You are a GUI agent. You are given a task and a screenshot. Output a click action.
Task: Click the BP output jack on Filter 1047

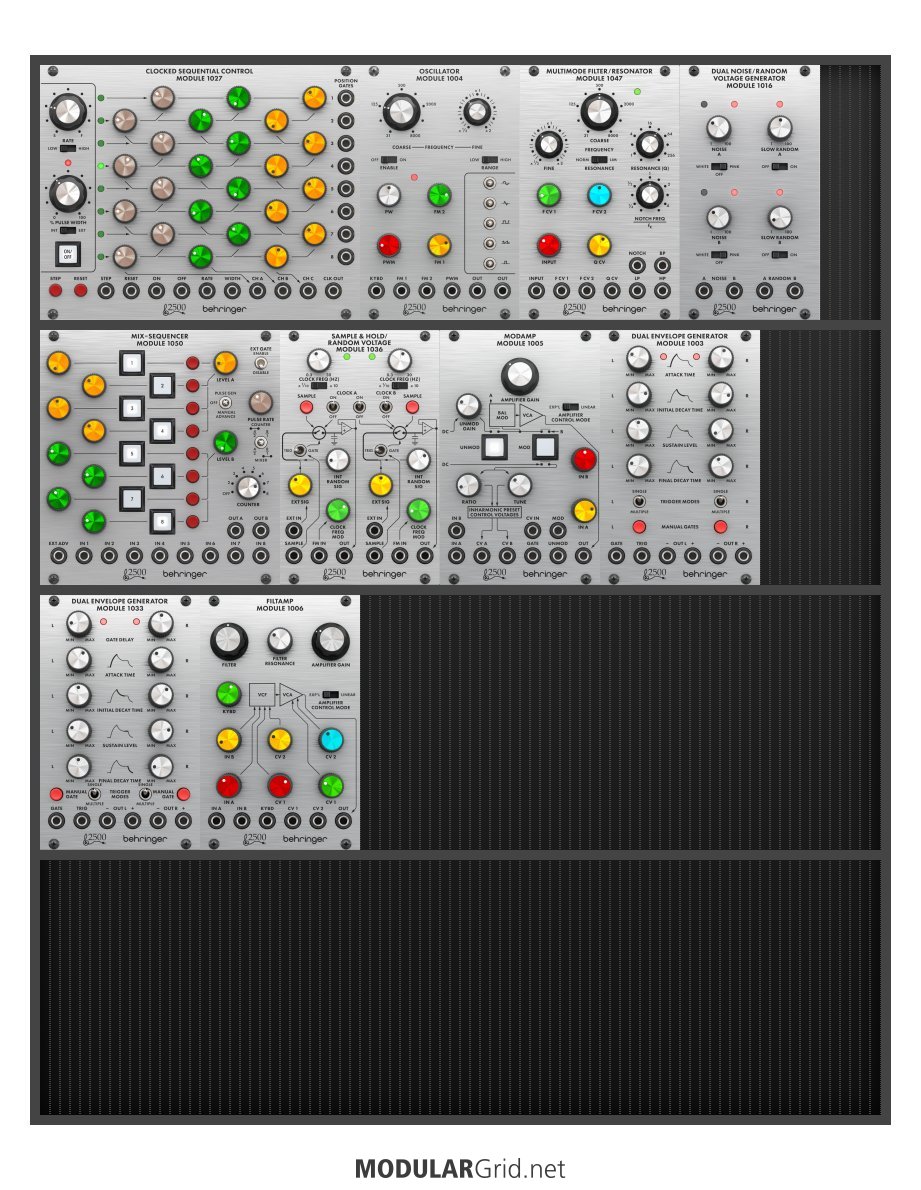coord(662,265)
